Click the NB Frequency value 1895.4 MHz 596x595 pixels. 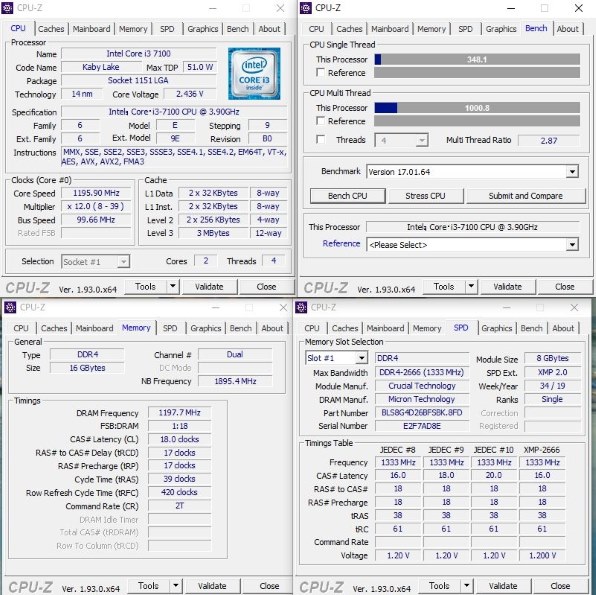235,381
